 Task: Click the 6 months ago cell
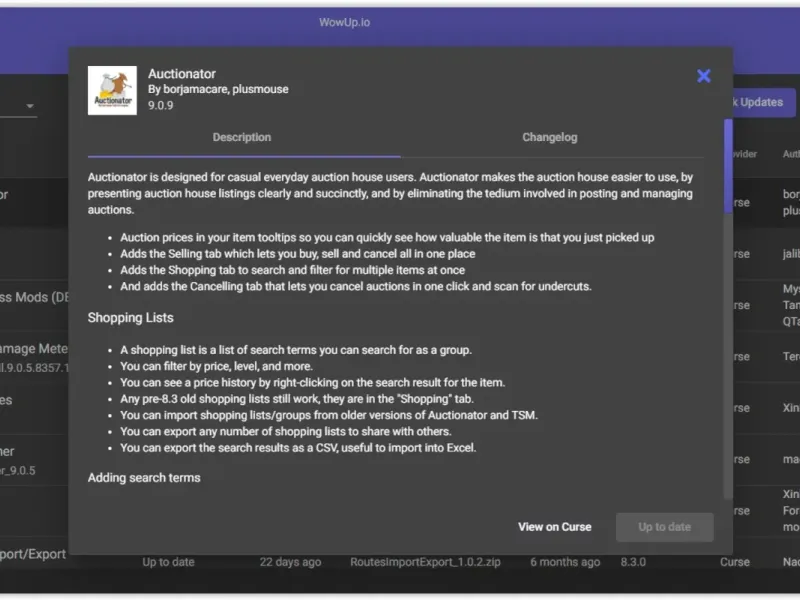coord(565,562)
